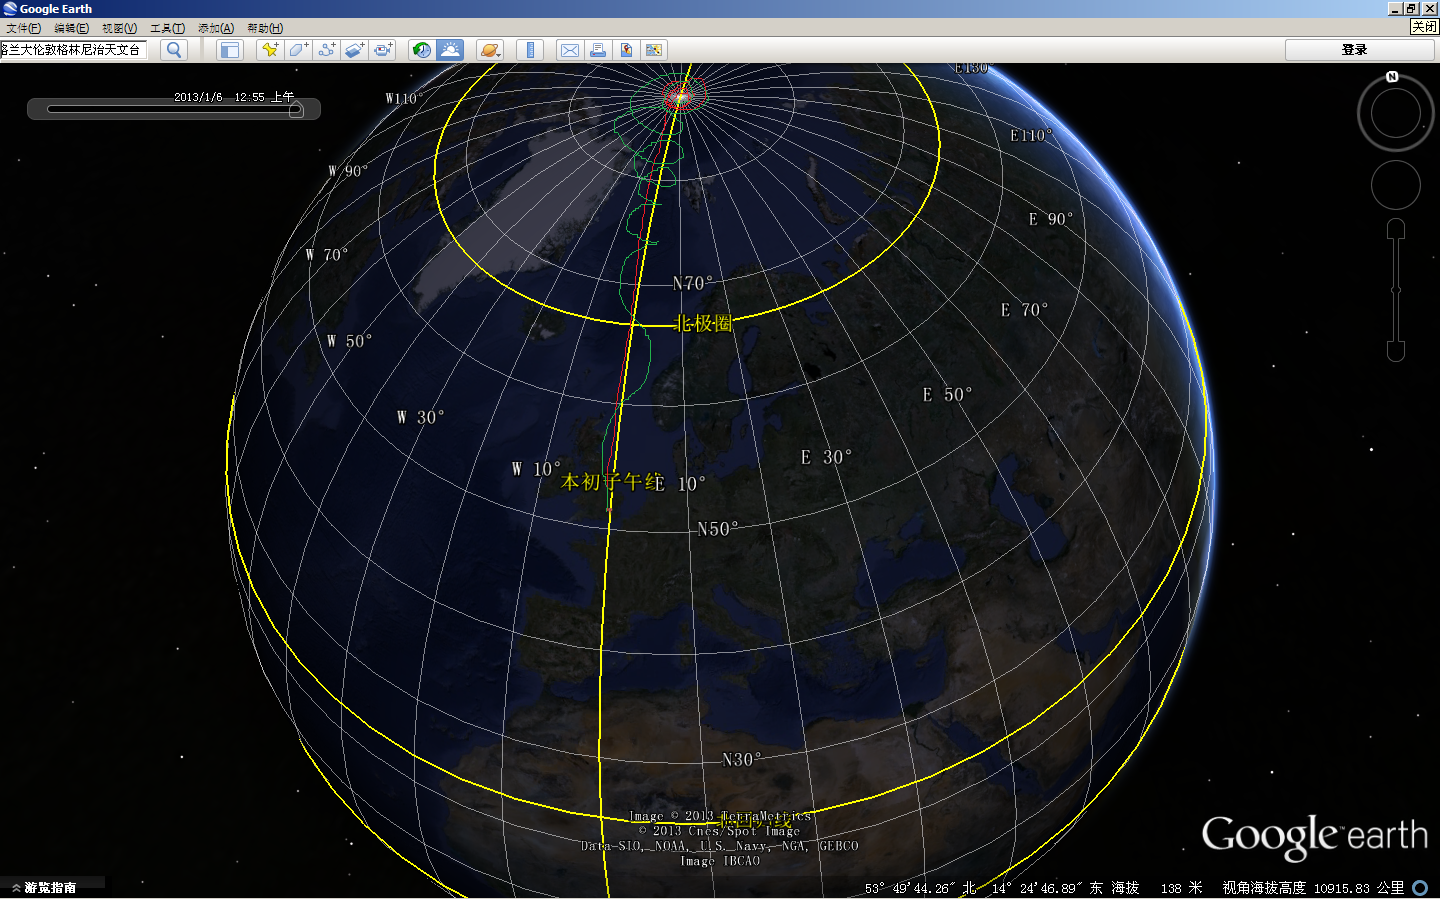Click the look-around compass ring

[1396, 113]
